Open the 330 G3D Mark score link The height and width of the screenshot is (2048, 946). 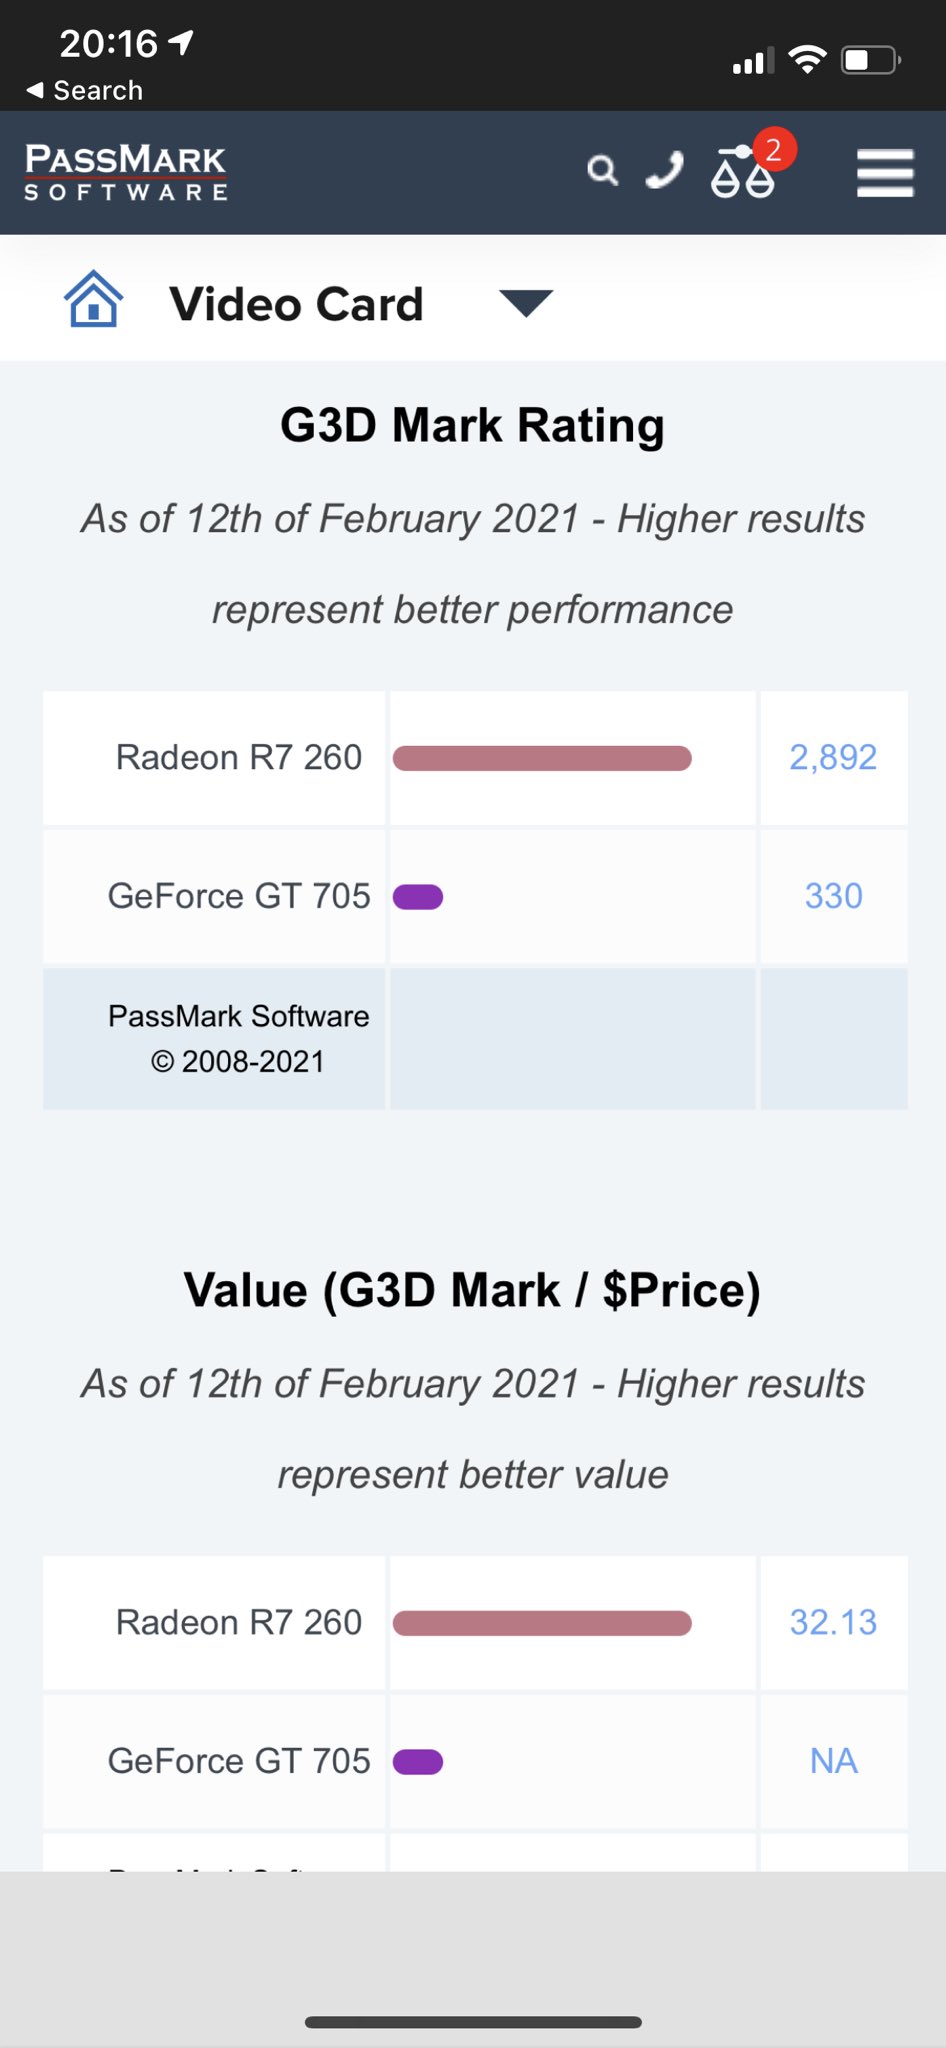pyautogui.click(x=833, y=896)
